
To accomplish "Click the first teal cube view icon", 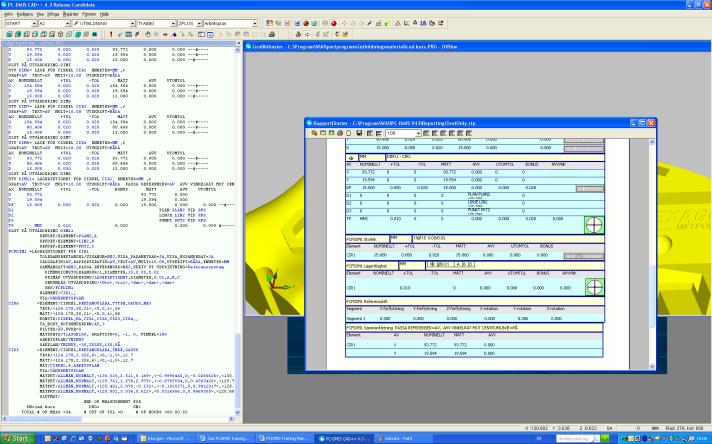I will click(x=9, y=35).
